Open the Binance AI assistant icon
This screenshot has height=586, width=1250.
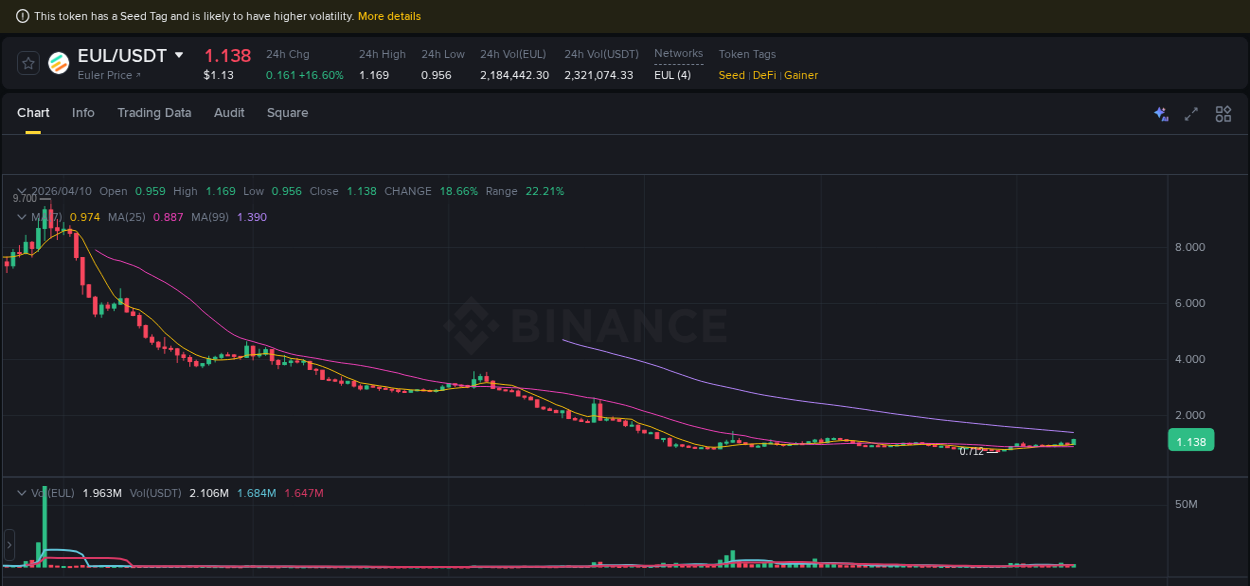pos(1161,114)
